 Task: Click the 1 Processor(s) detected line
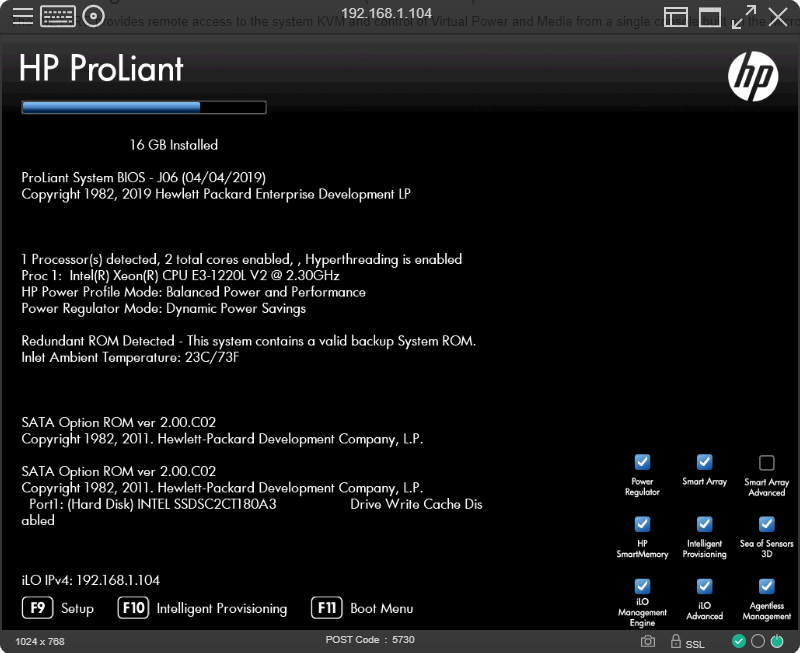tap(241, 259)
